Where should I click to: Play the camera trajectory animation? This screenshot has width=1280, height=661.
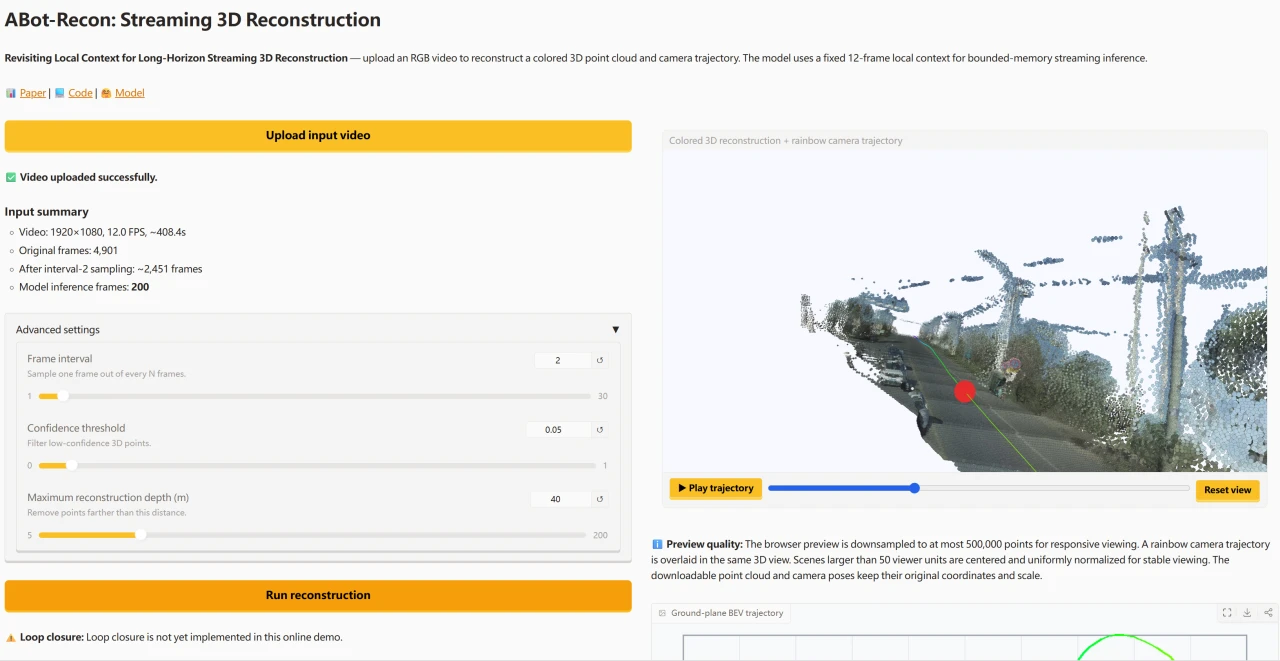tap(716, 489)
